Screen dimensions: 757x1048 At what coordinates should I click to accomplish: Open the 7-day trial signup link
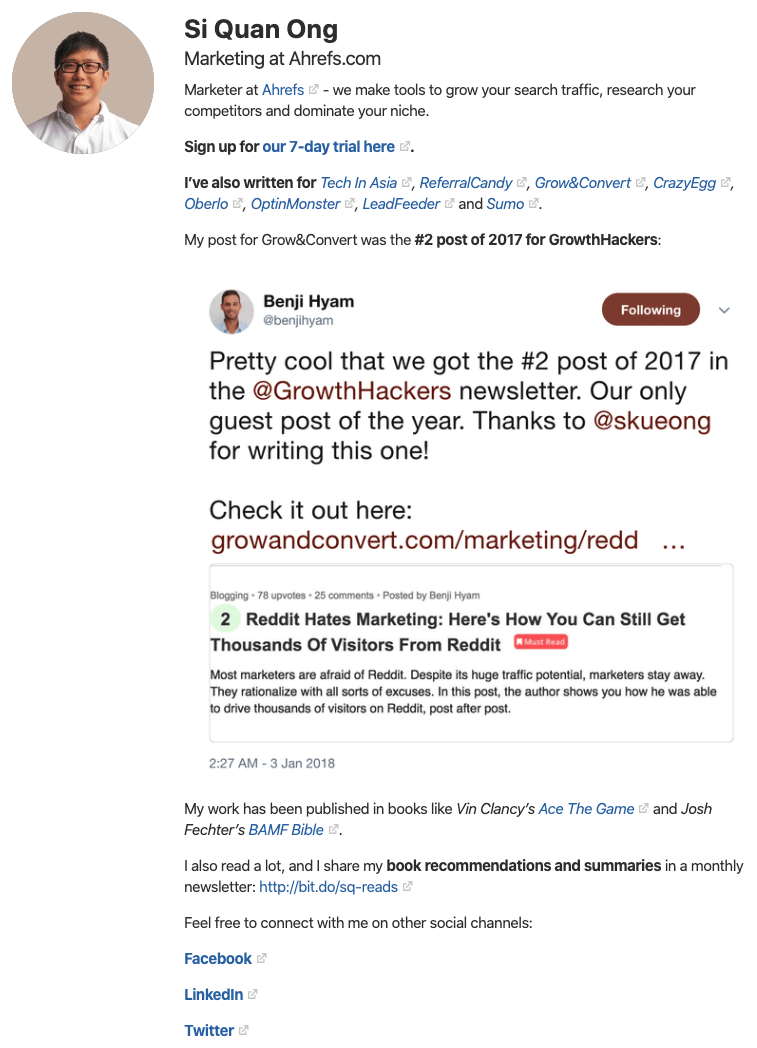(328, 147)
